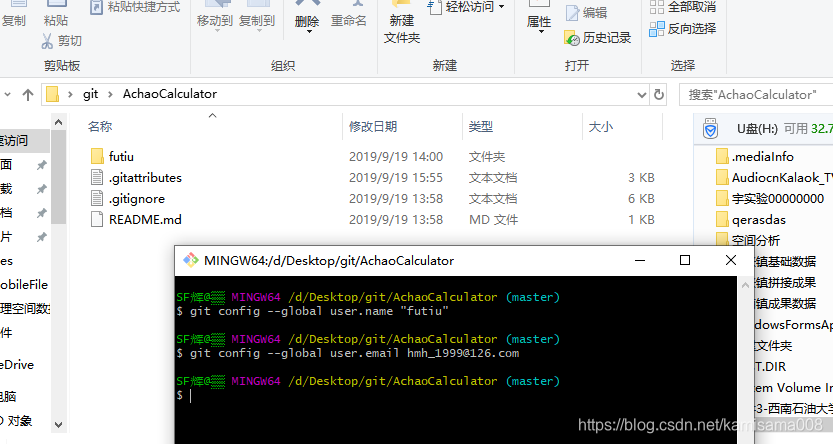Click the navigation pane scrollbar thumb
Screen dimensions: 833x444
(58, 176)
